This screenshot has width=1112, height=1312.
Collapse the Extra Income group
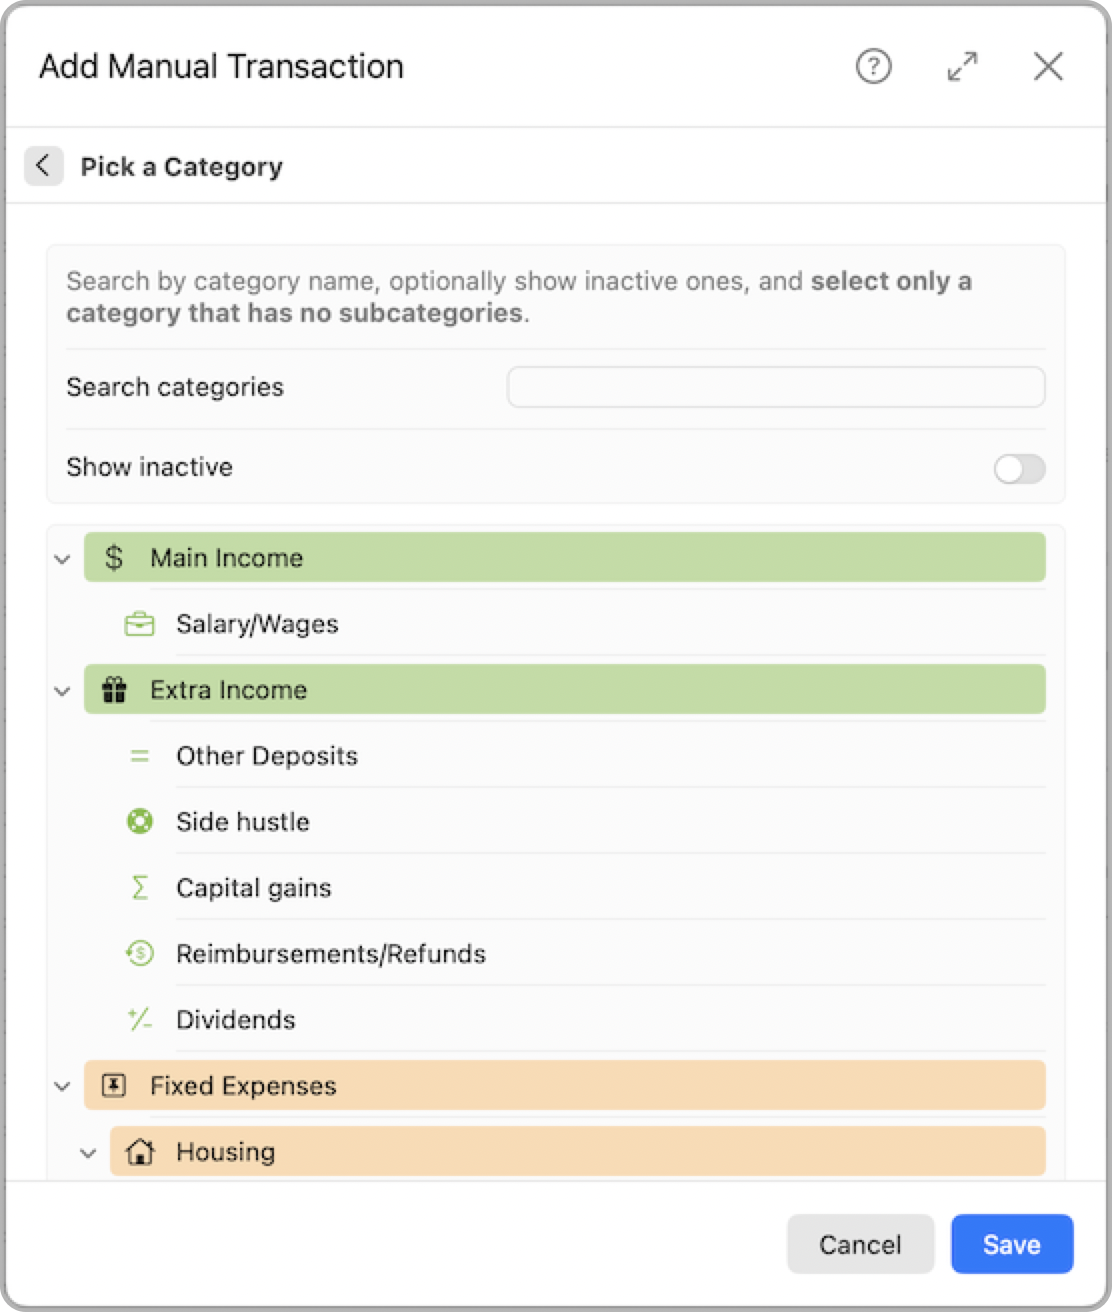point(62,690)
